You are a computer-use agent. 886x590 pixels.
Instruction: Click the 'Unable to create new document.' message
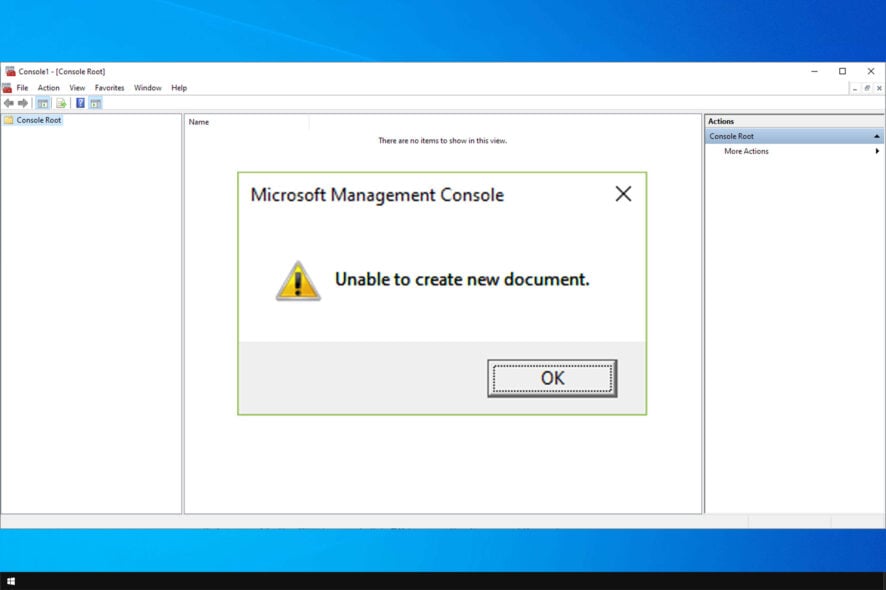[x=462, y=279]
